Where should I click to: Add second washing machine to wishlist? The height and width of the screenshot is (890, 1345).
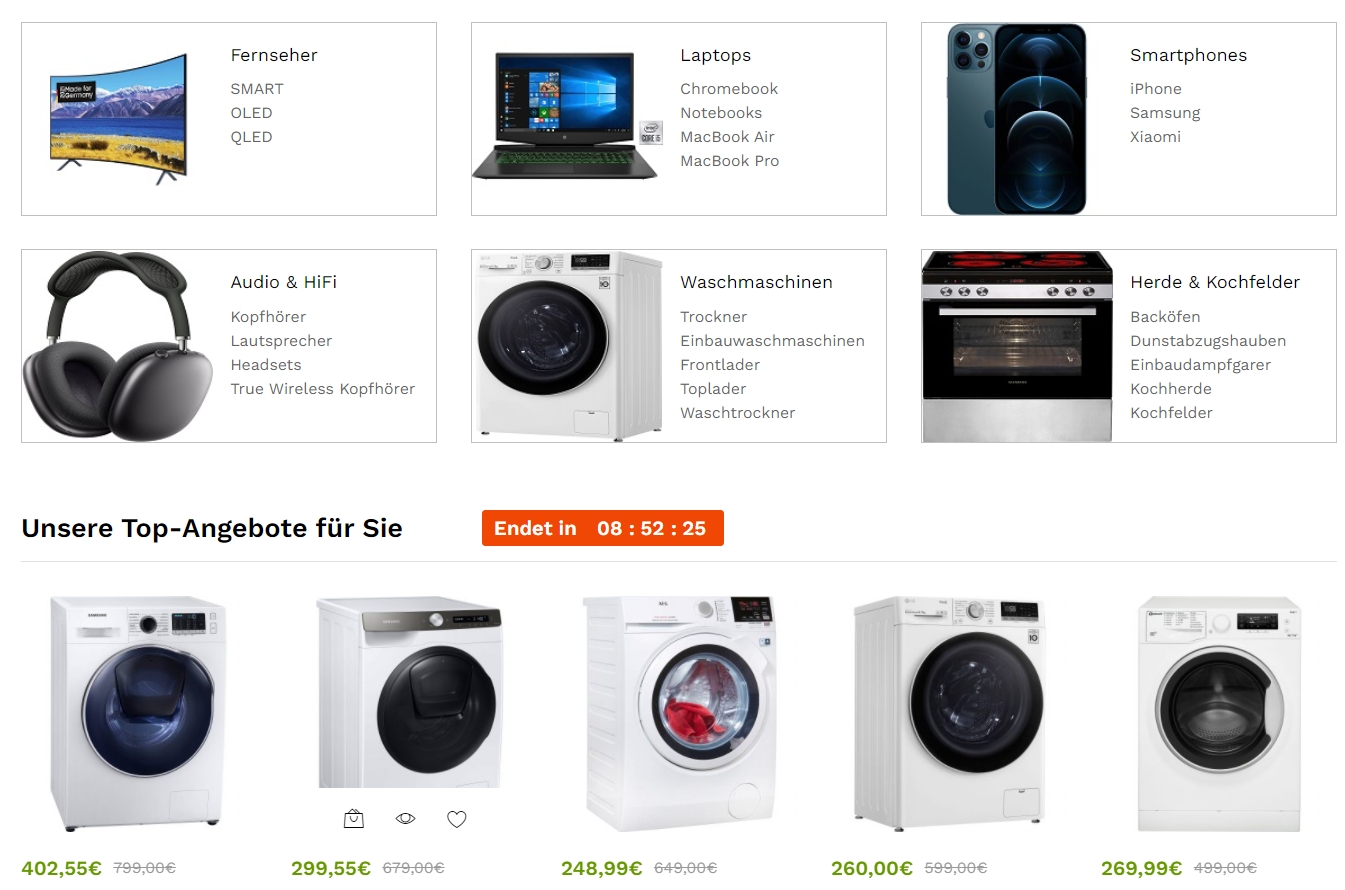coord(457,819)
